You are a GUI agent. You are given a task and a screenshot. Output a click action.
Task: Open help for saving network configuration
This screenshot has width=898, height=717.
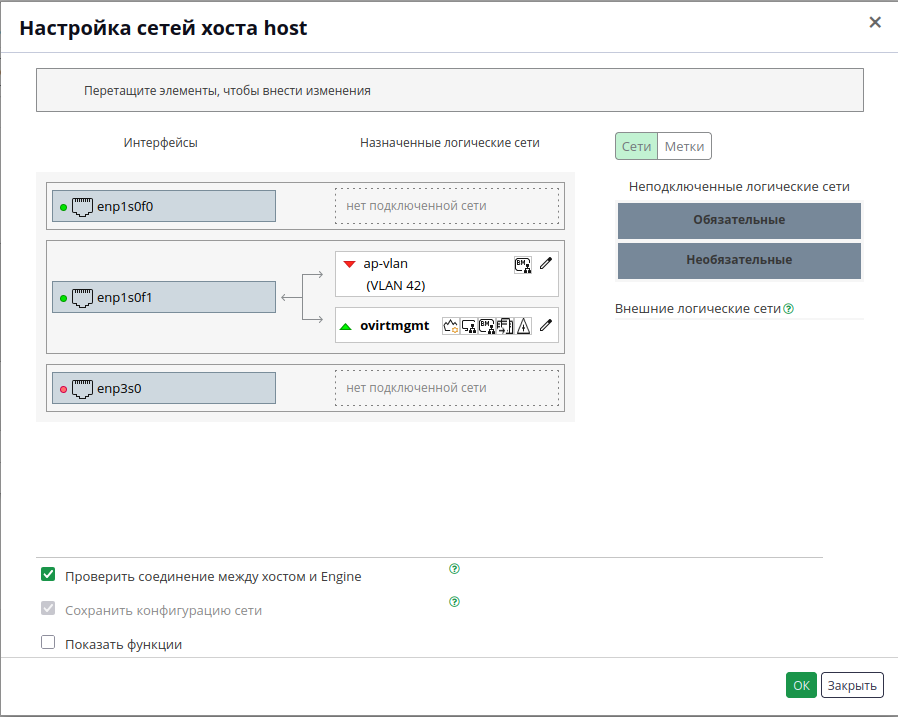454,602
